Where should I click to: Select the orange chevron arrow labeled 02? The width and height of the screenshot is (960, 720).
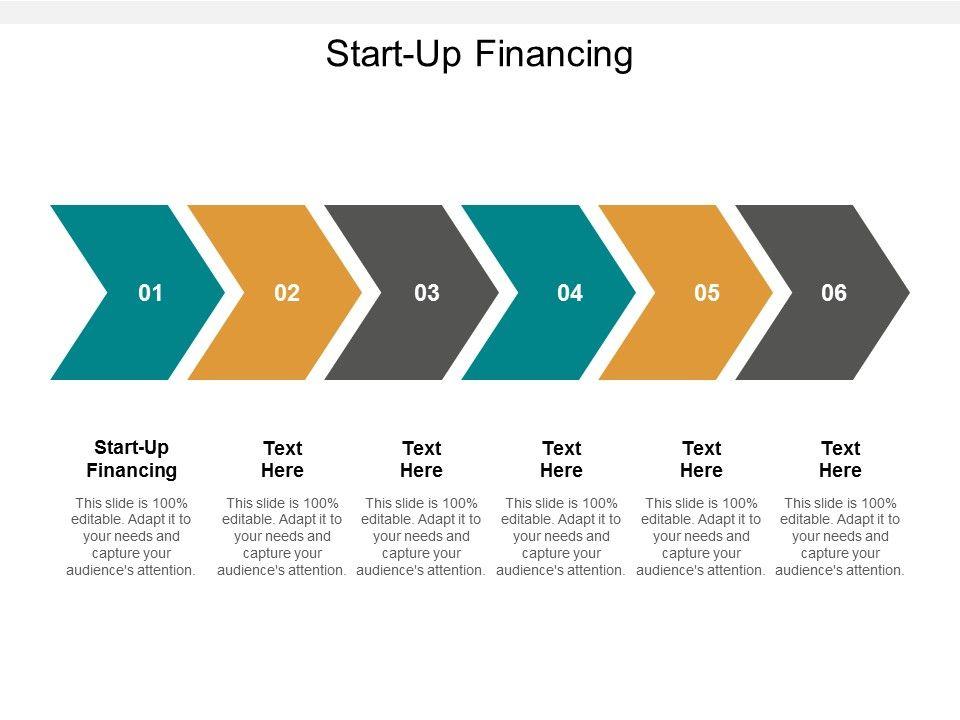(x=287, y=293)
